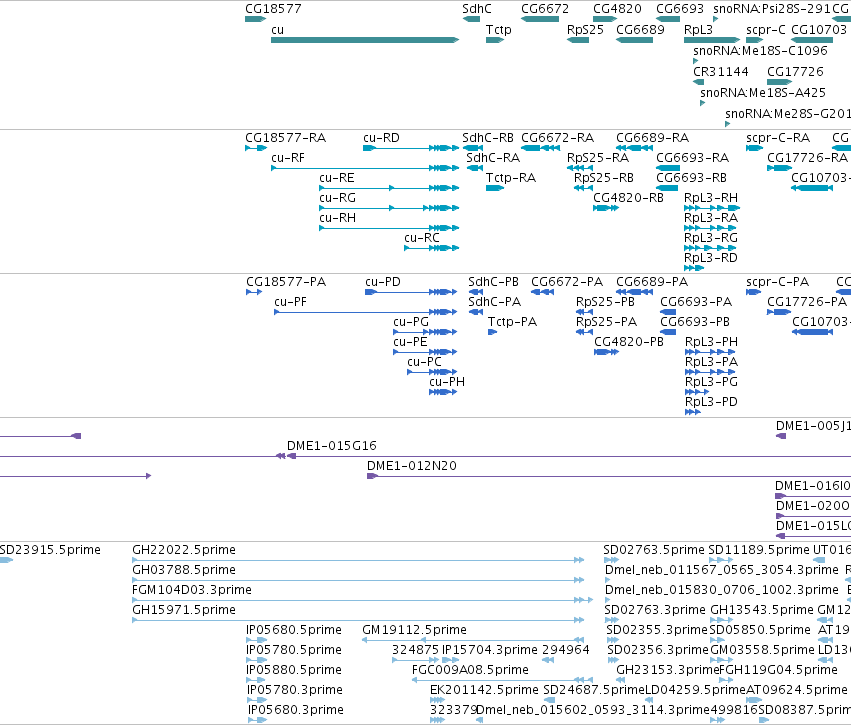851x725 pixels.
Task: Click the cu-RF transcript label
Action: click(x=288, y=158)
